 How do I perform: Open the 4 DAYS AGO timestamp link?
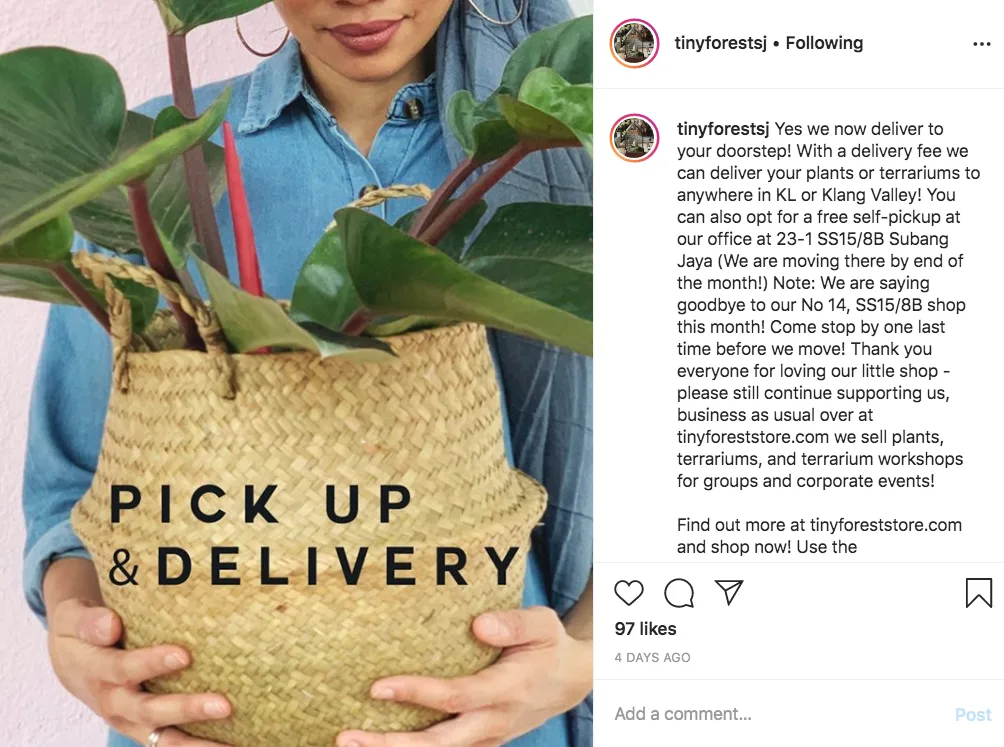tap(652, 657)
